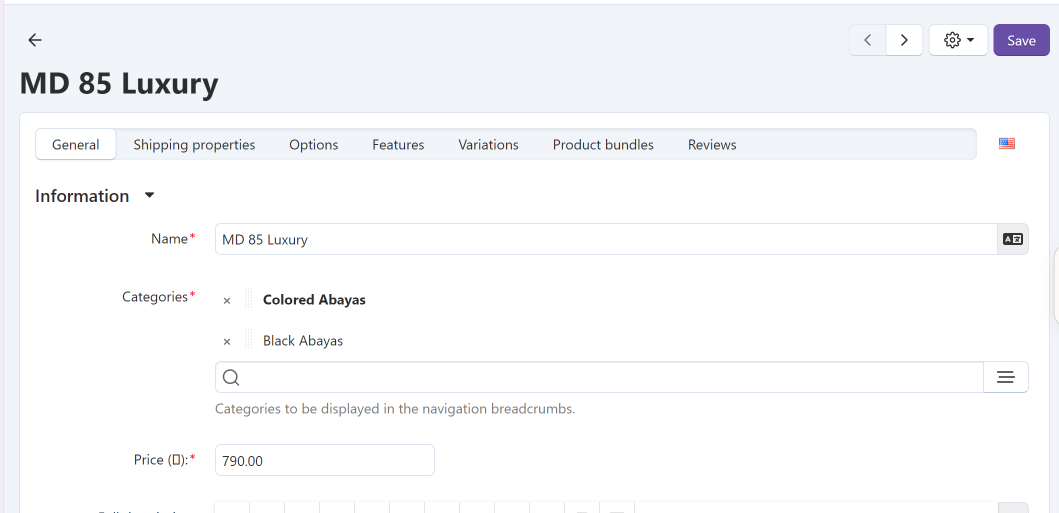The image size is (1059, 513).
Task: Click the category search magnifier icon
Action: tap(231, 377)
